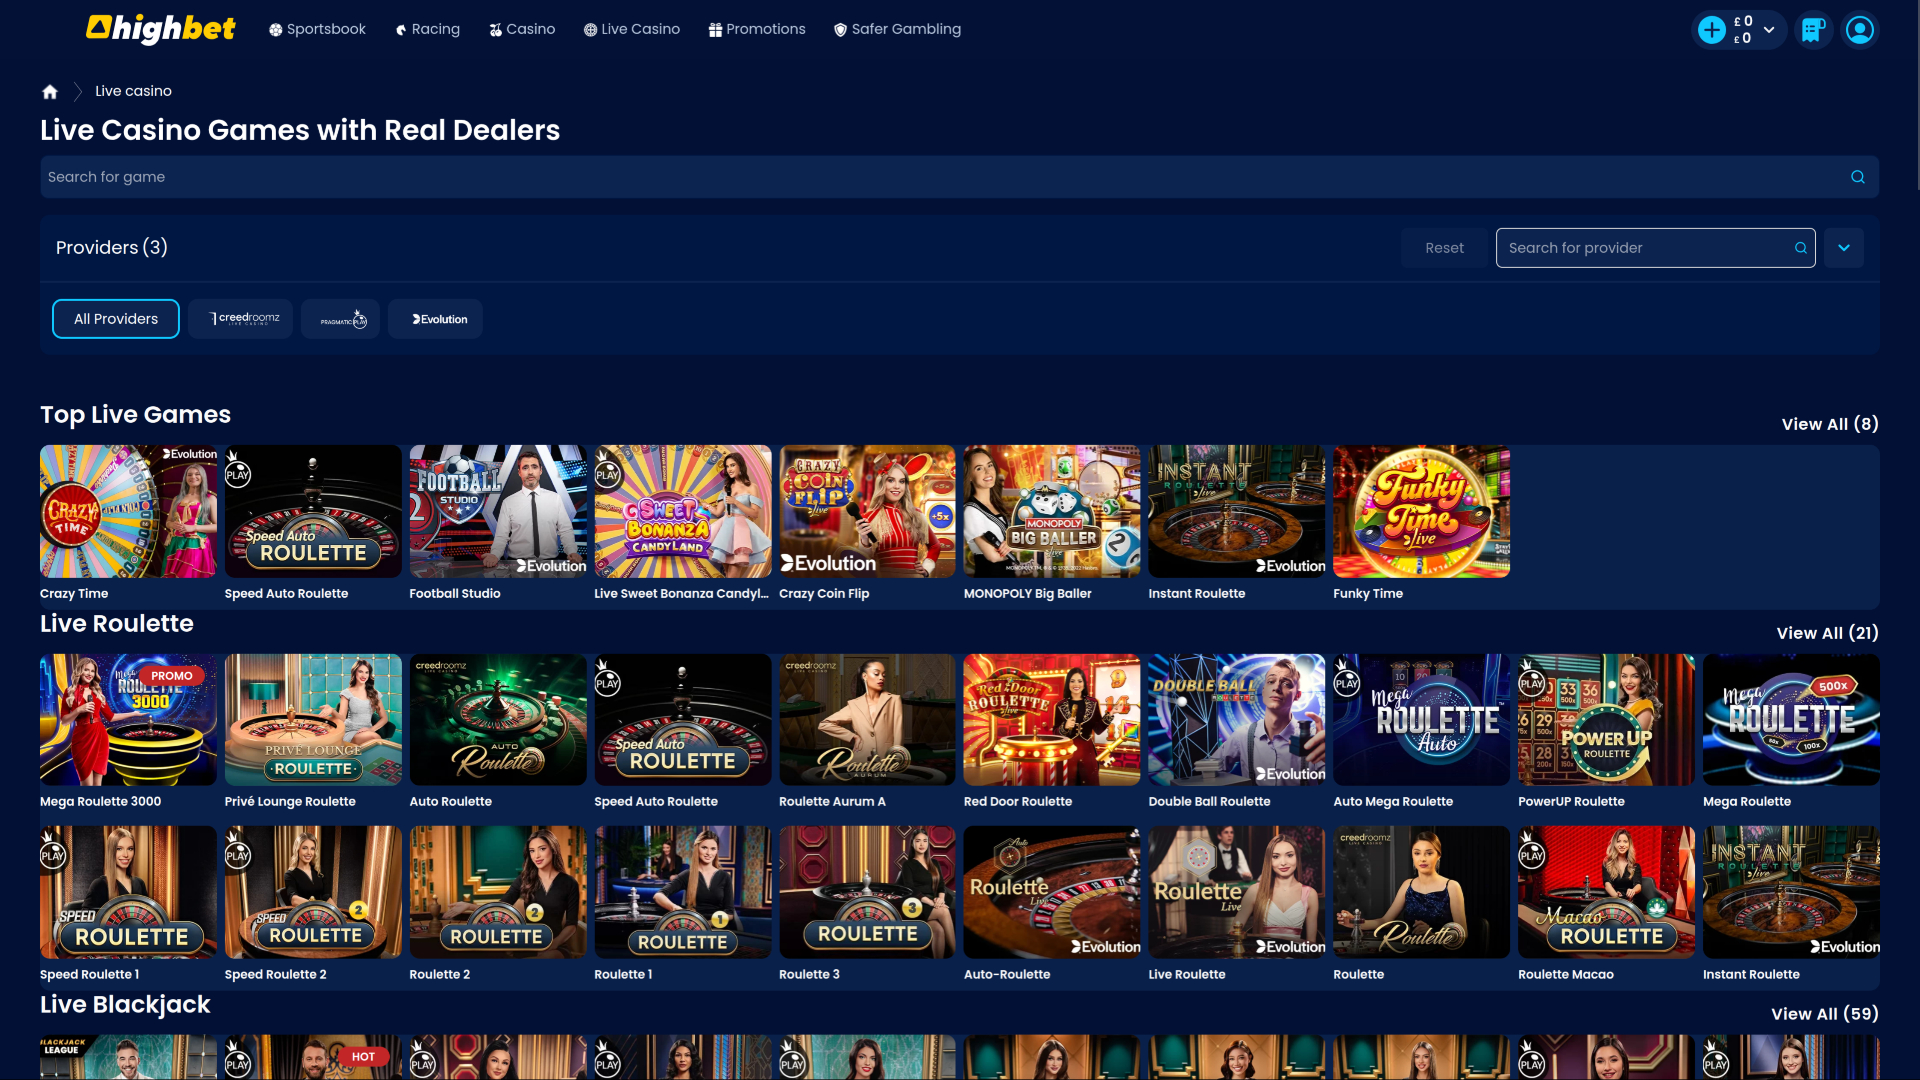The width and height of the screenshot is (1920, 1080).
Task: Open the deposit balance plus icon
Action: [1712, 29]
